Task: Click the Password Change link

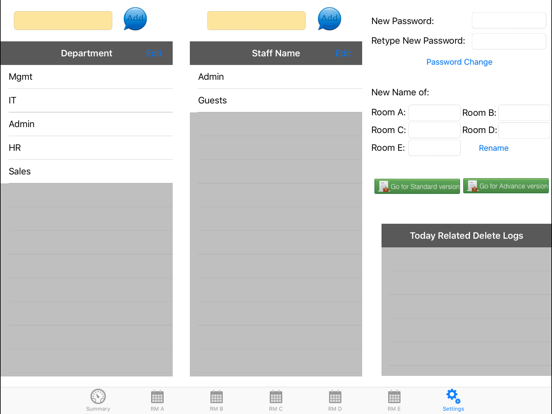Action: point(459,62)
